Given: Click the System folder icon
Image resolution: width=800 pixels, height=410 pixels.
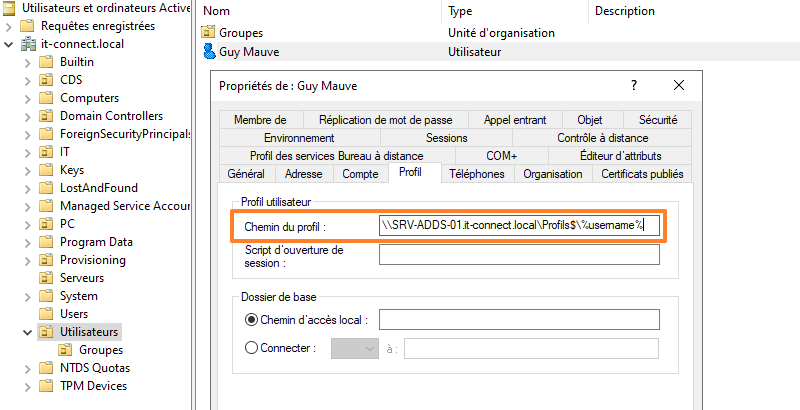Looking at the screenshot, I should [x=46, y=296].
